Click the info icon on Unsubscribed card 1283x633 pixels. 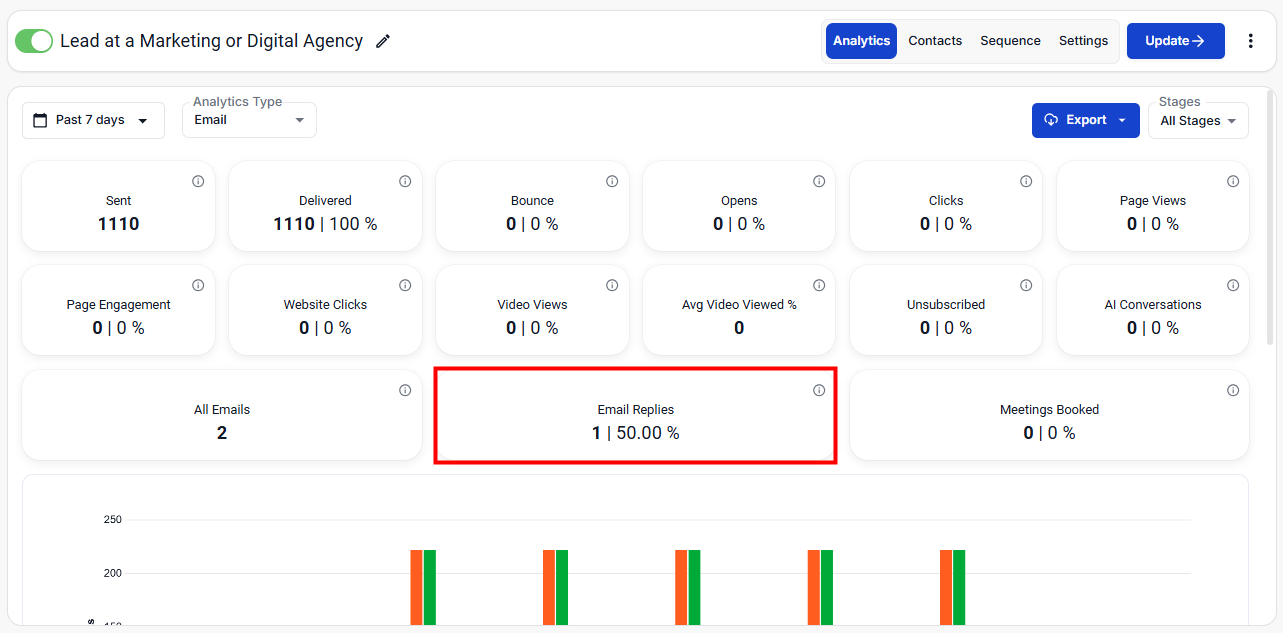click(x=1026, y=285)
